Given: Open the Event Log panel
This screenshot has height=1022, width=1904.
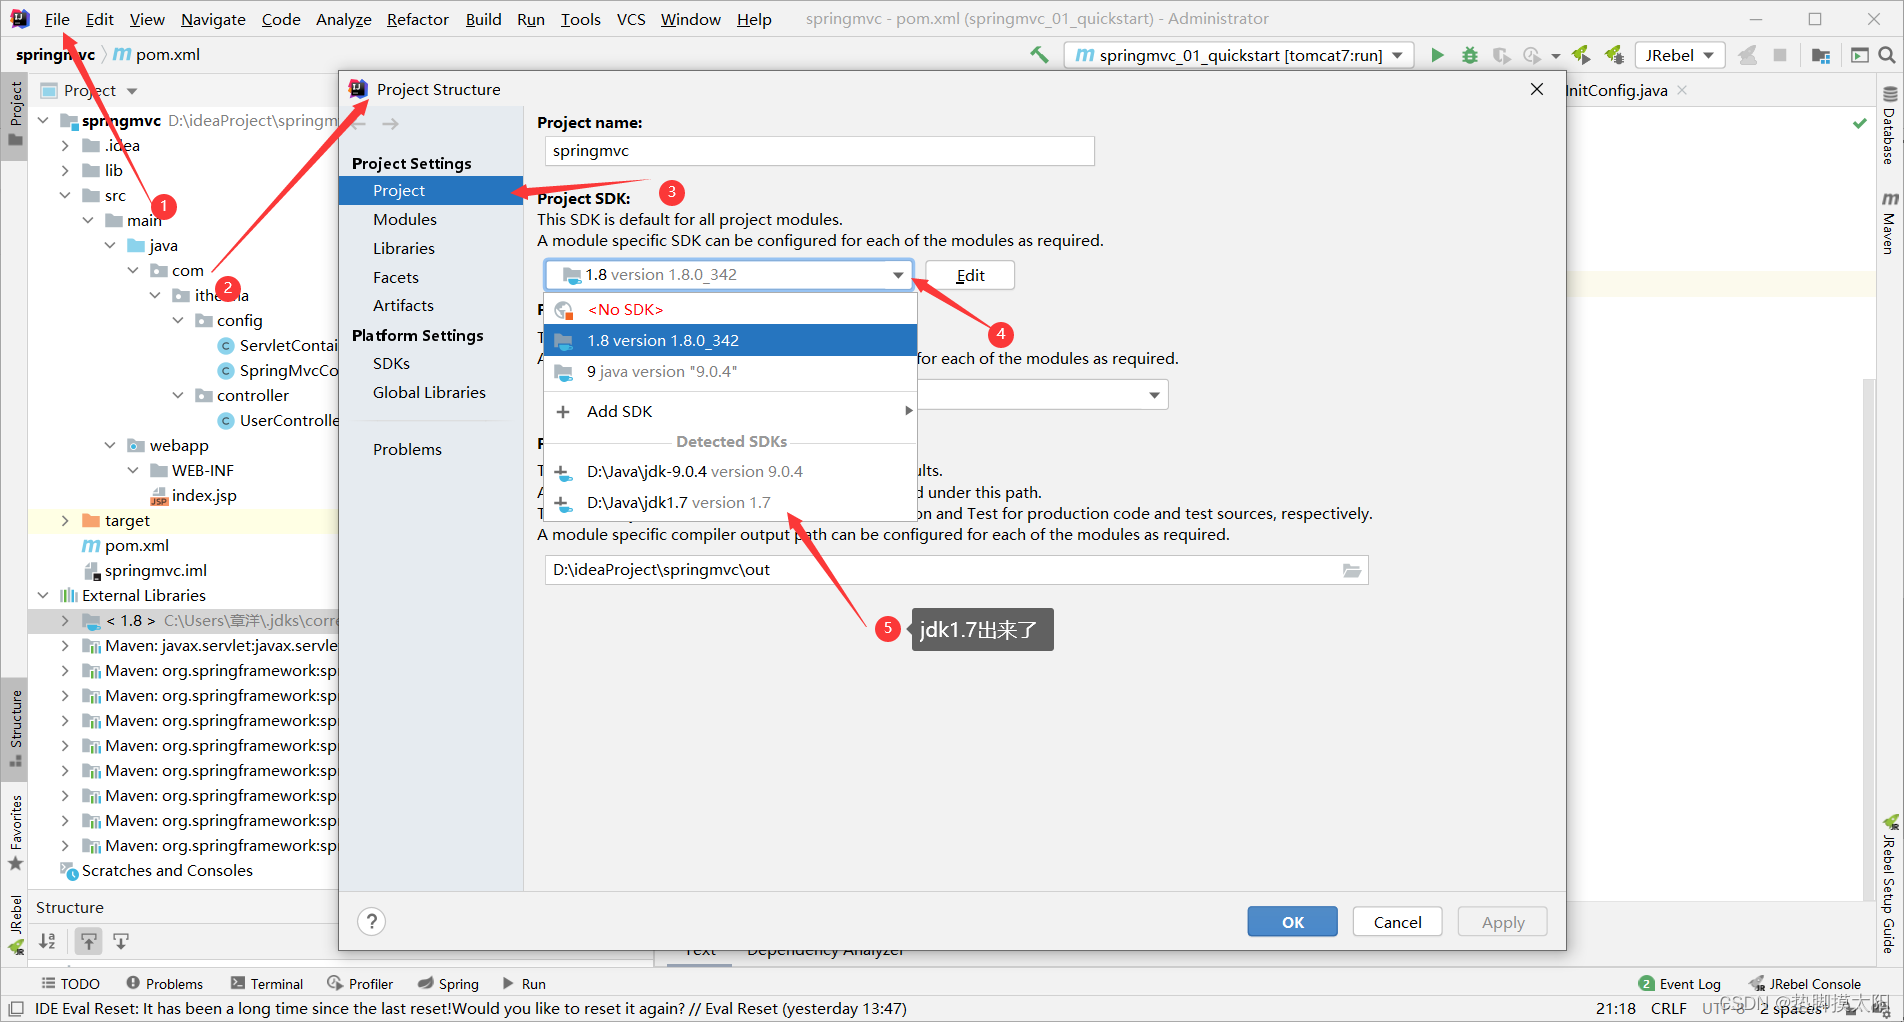Looking at the screenshot, I should point(1680,984).
